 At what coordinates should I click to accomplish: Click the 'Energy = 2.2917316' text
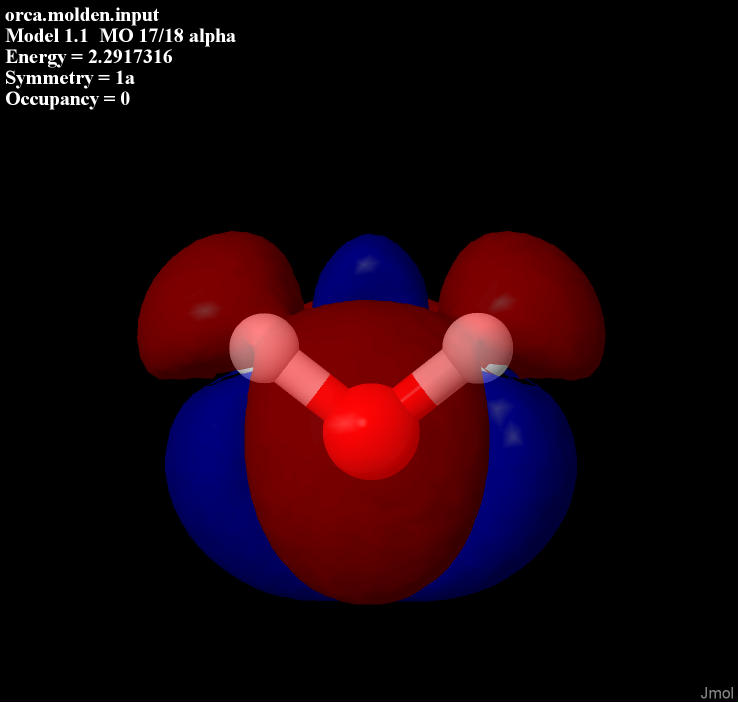pyautogui.click(x=89, y=57)
